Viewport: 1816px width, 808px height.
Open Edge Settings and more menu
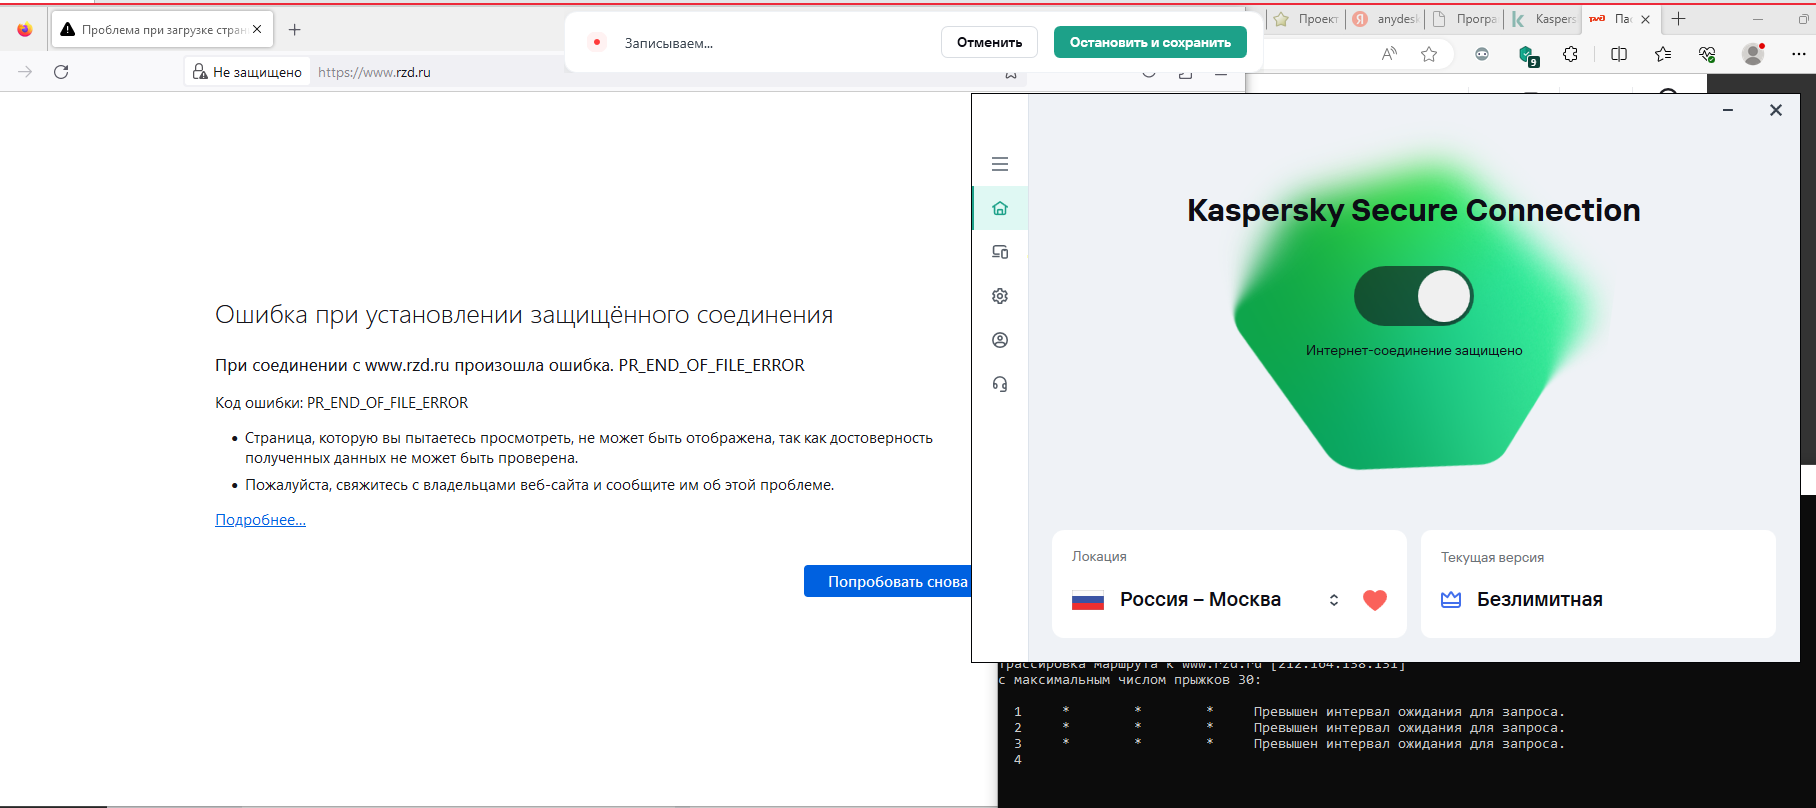[x=1799, y=54]
